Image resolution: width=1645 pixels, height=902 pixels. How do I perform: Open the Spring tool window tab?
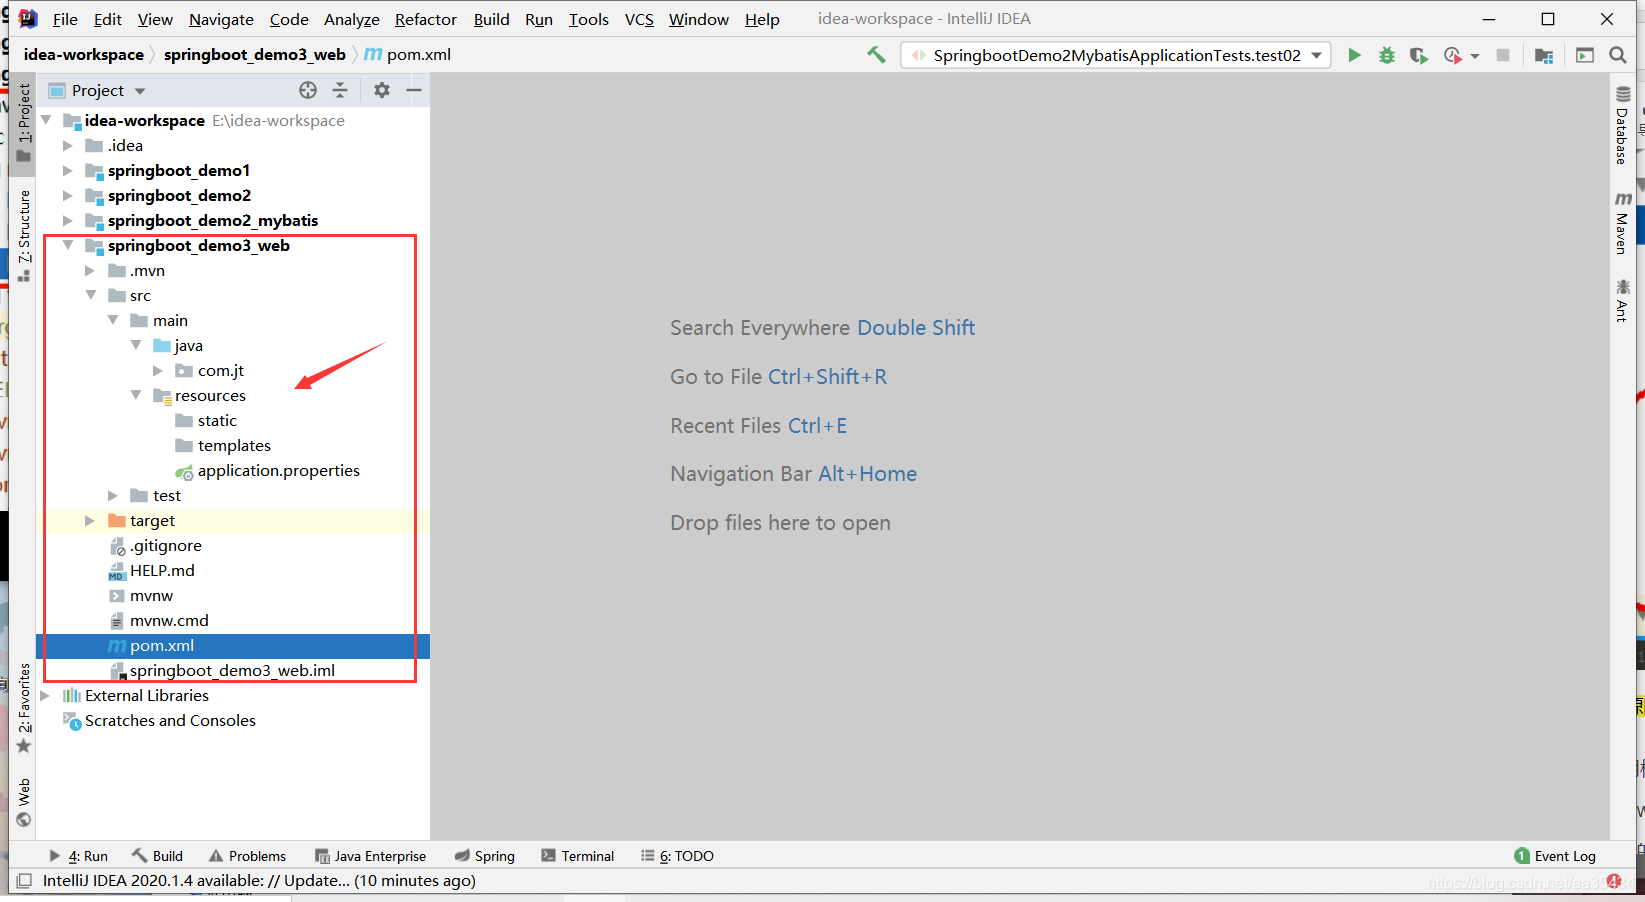tap(485, 856)
